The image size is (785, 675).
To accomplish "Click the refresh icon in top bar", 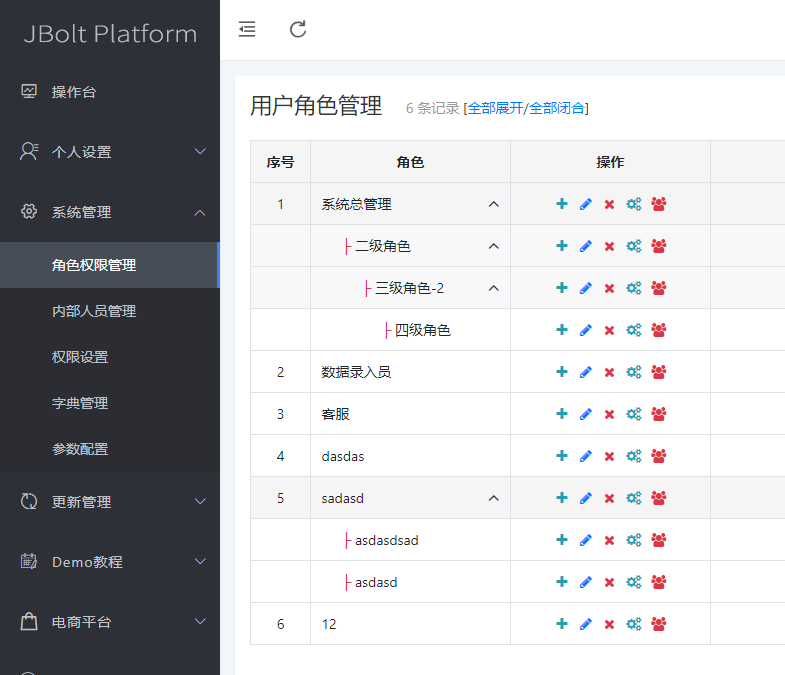I will [x=298, y=29].
